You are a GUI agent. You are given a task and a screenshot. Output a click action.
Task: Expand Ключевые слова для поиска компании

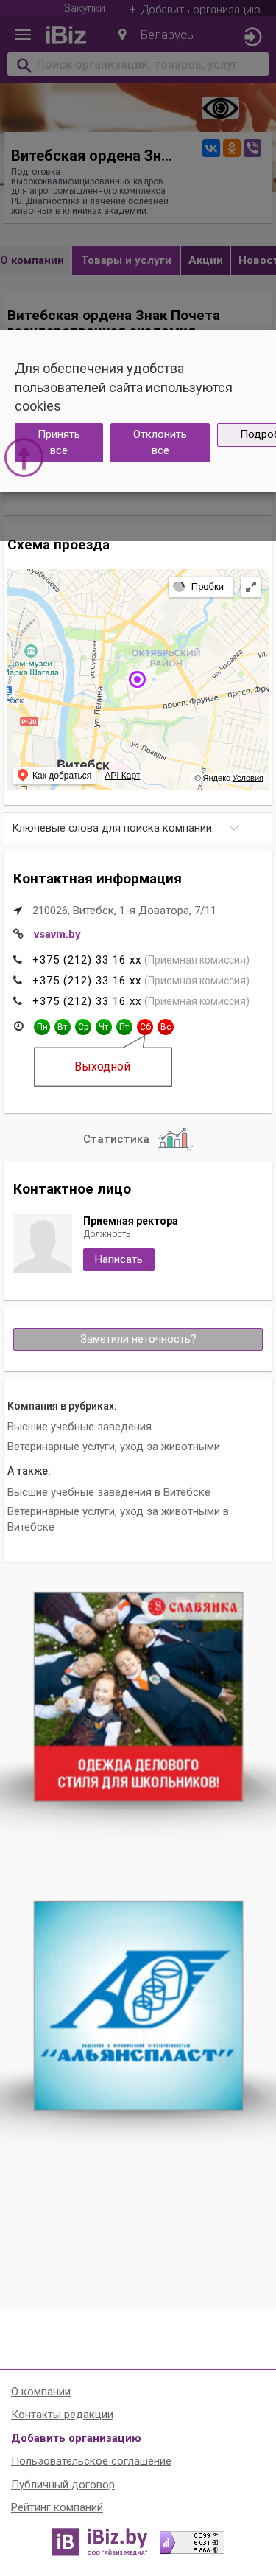pos(138,828)
